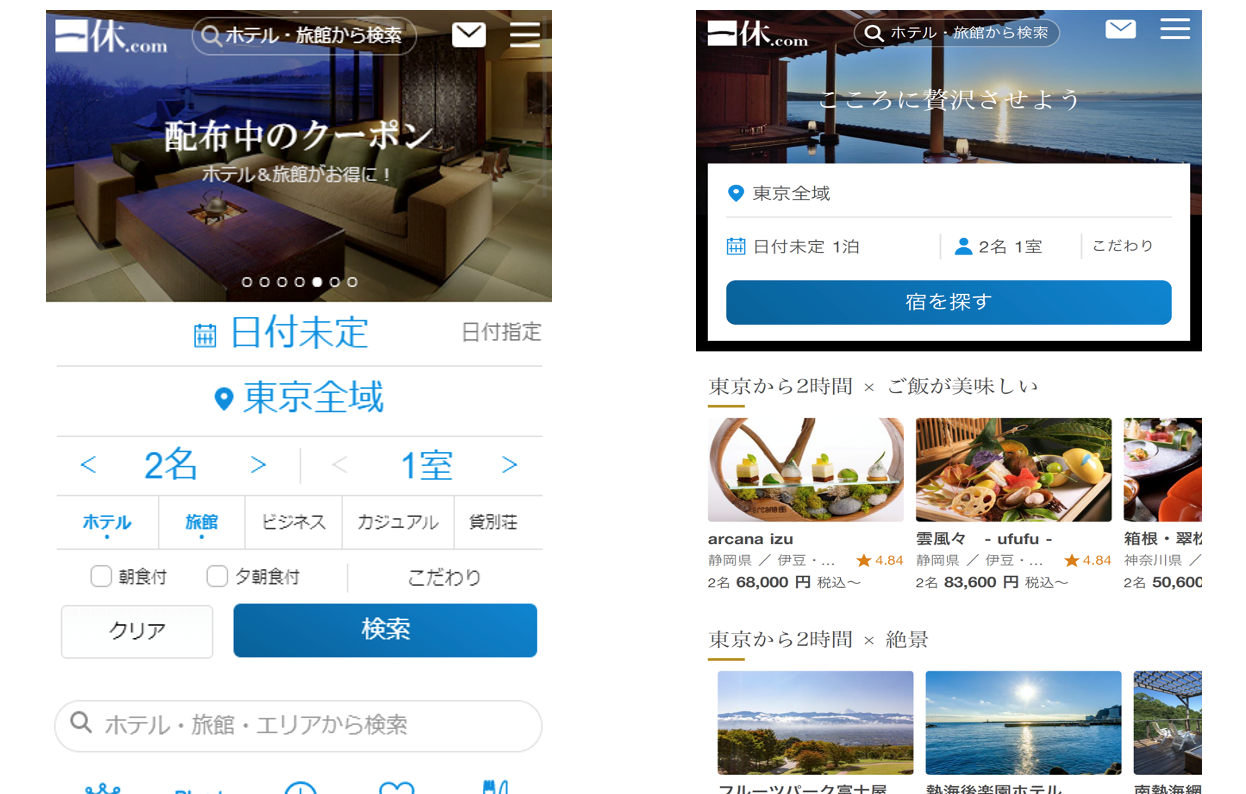The width and height of the screenshot is (1246, 794).
Task: Click calendar icon next to 日付未定 1泊
Action: [736, 246]
